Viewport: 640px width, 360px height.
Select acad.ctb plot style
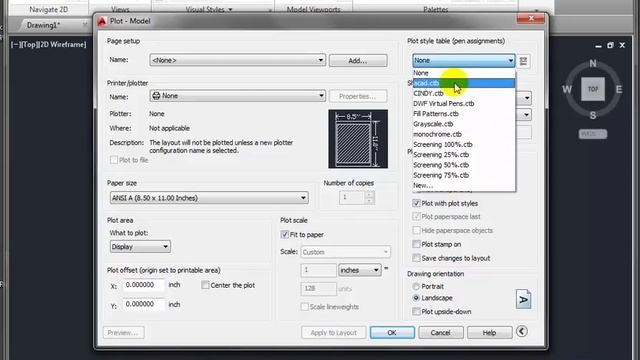coord(464,83)
